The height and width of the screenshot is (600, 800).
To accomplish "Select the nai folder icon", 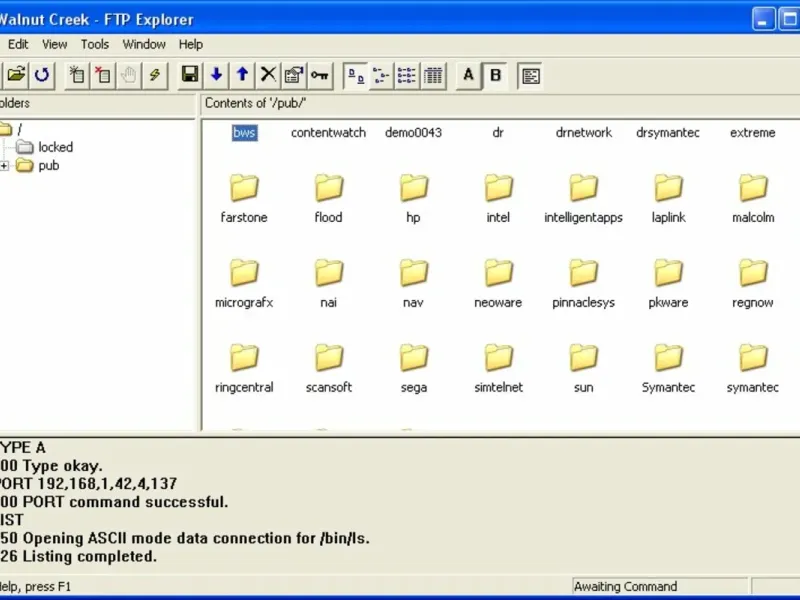I will [x=329, y=272].
